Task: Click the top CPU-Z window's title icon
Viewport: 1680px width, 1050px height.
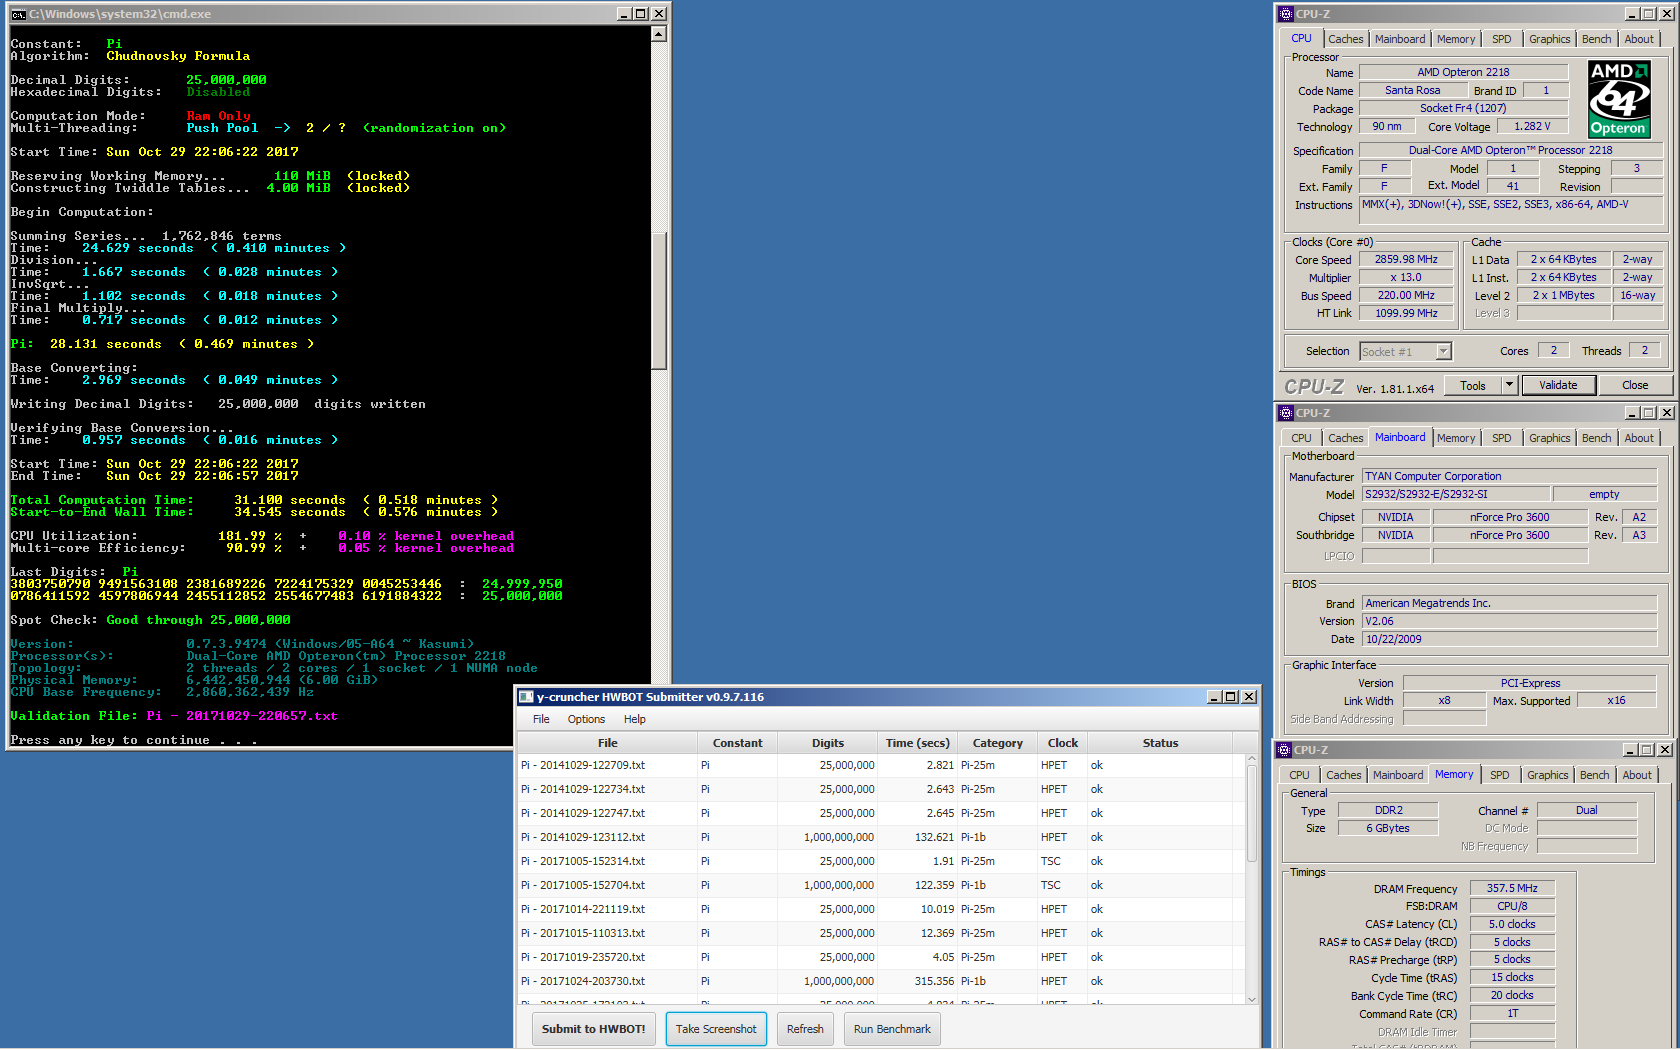Action: (x=1286, y=14)
